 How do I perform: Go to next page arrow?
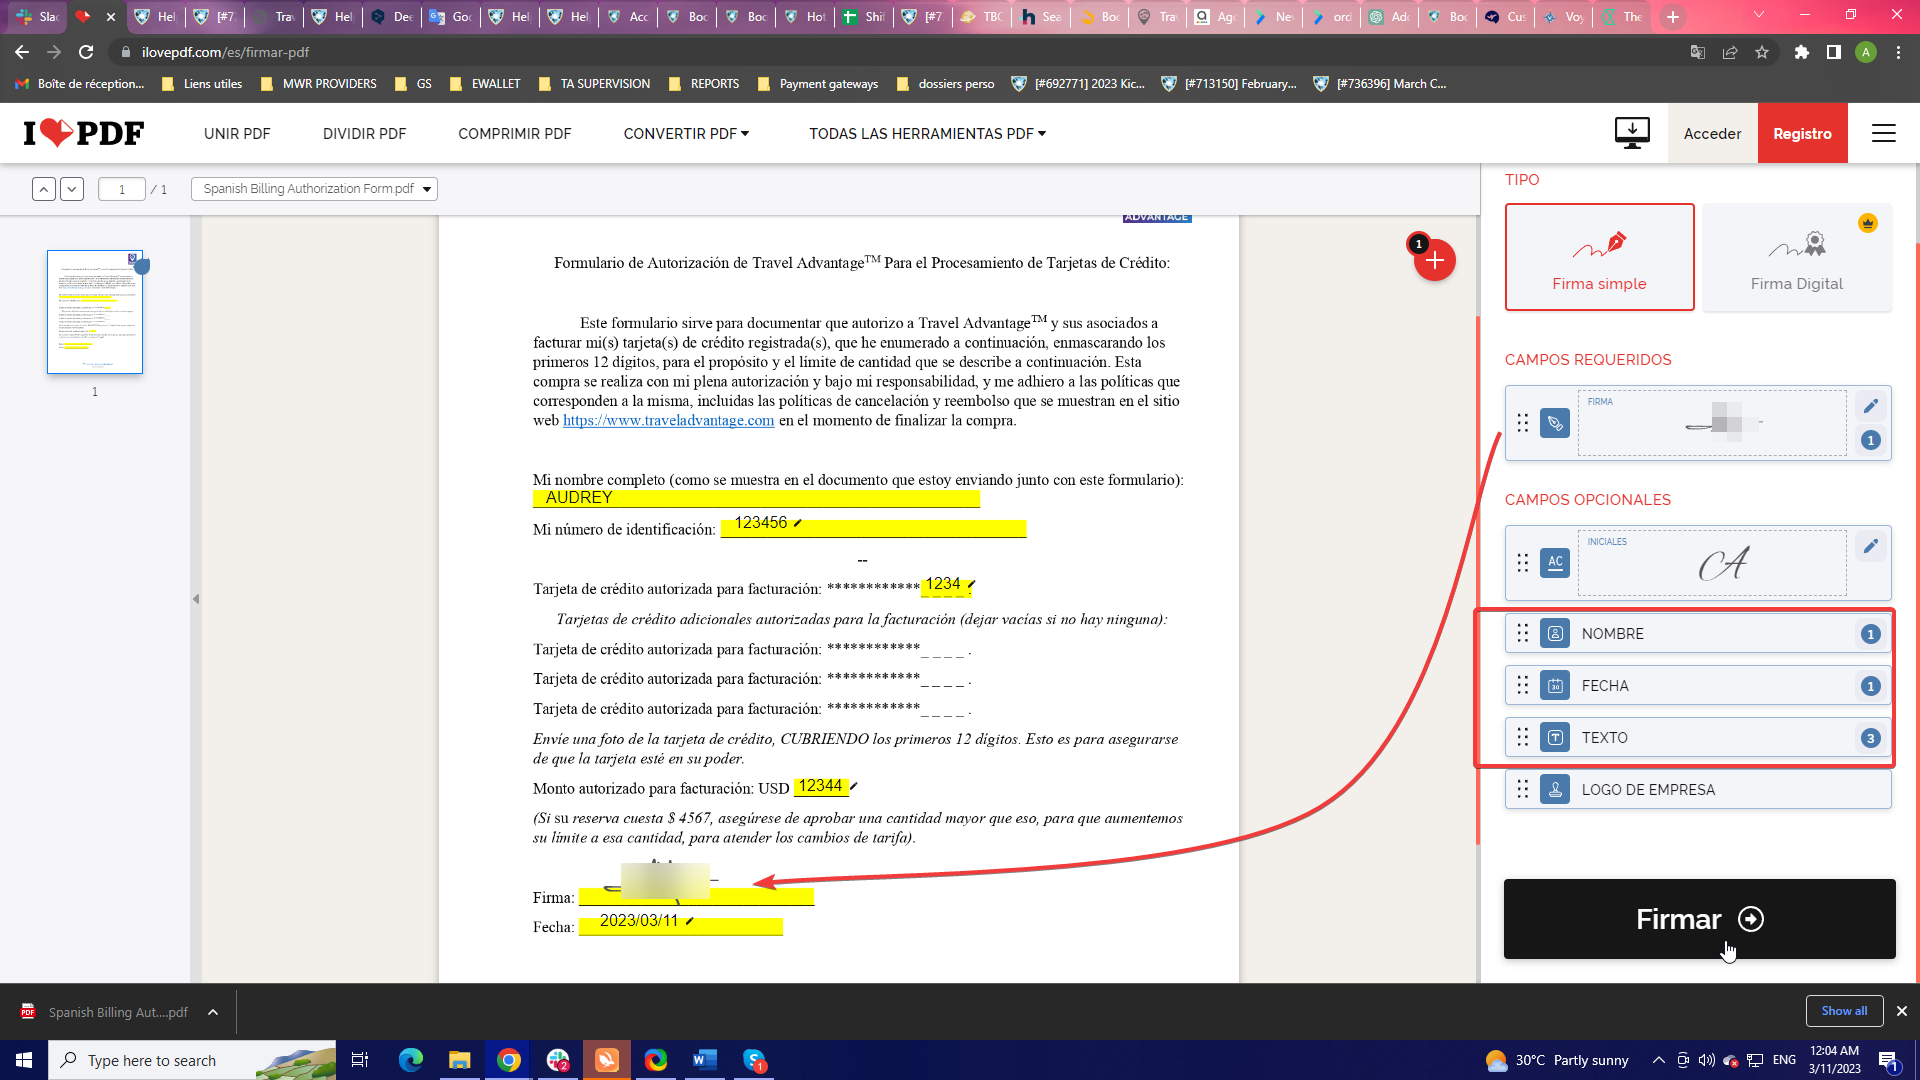[x=72, y=189]
